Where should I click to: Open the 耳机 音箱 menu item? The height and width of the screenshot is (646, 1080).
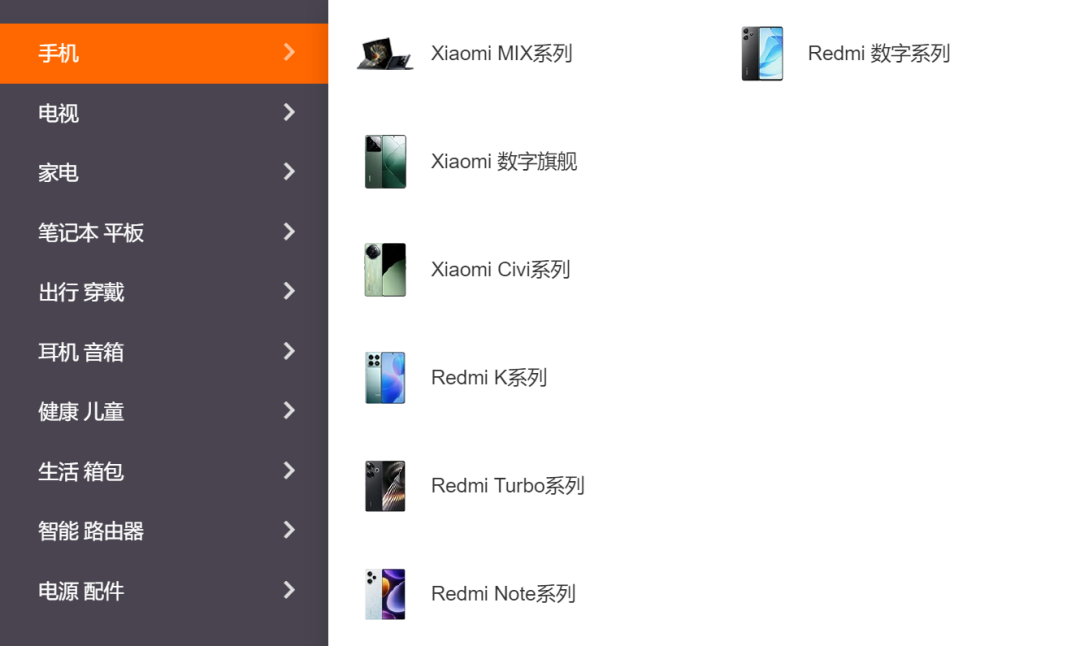164,352
